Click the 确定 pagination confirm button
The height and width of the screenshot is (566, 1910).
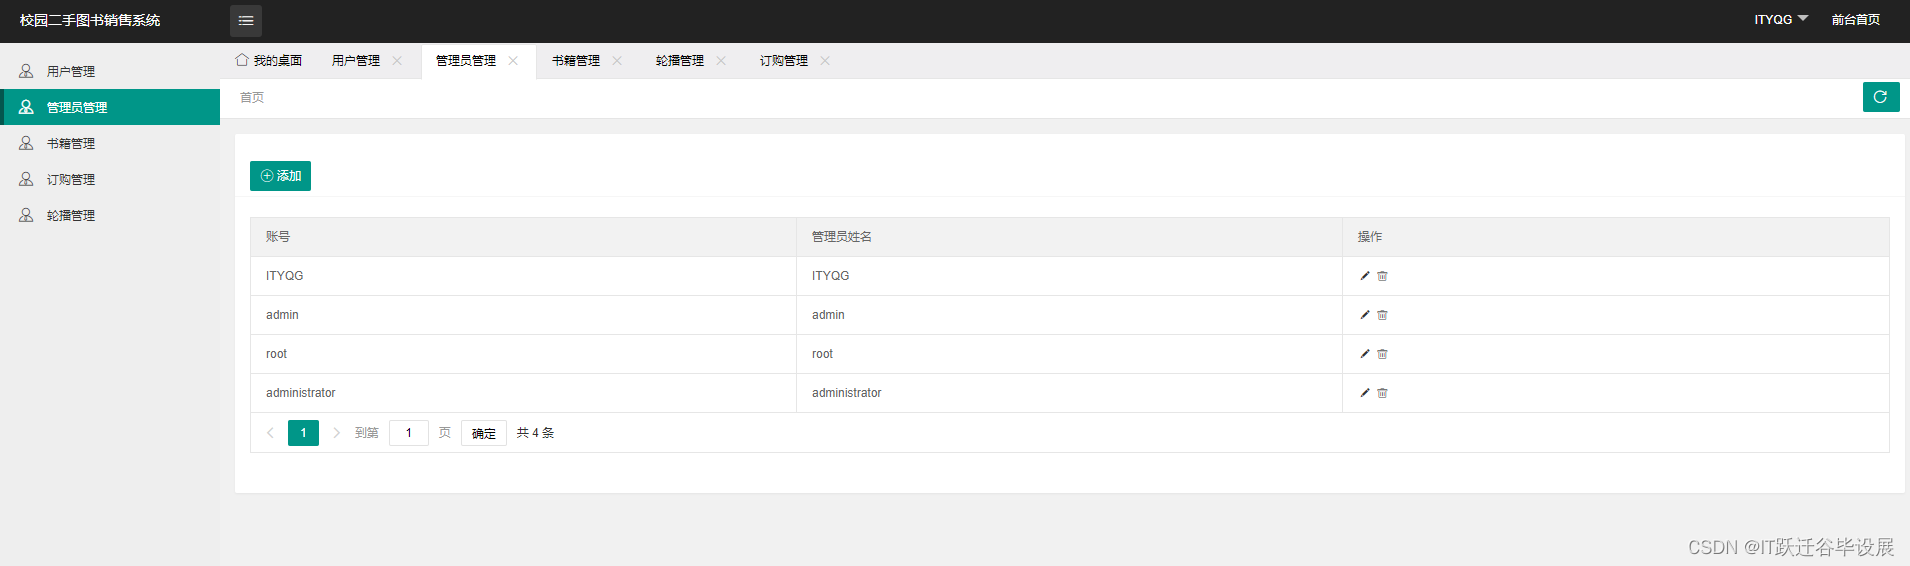(x=484, y=433)
